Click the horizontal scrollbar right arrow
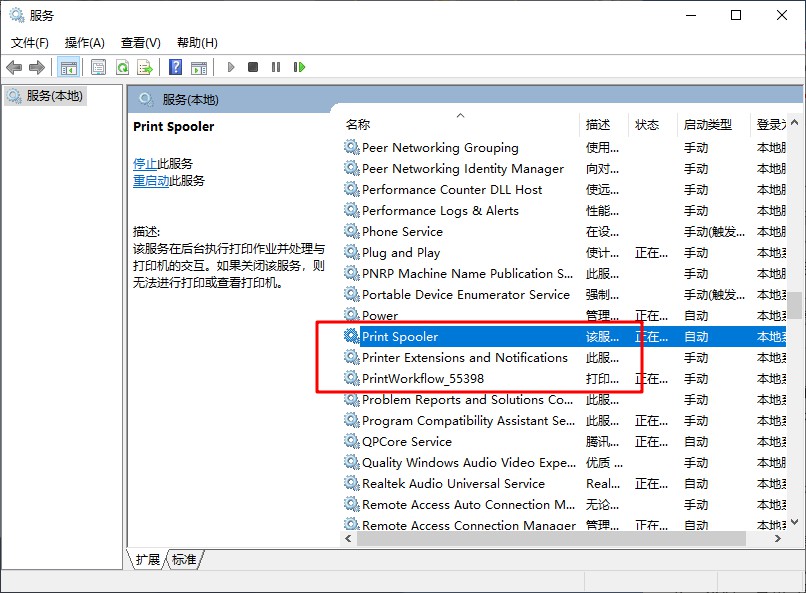806x593 pixels. (x=778, y=538)
